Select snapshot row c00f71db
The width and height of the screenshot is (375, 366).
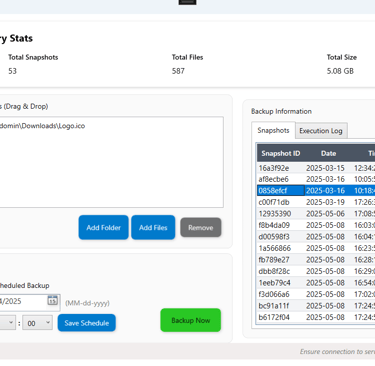[x=316, y=202]
